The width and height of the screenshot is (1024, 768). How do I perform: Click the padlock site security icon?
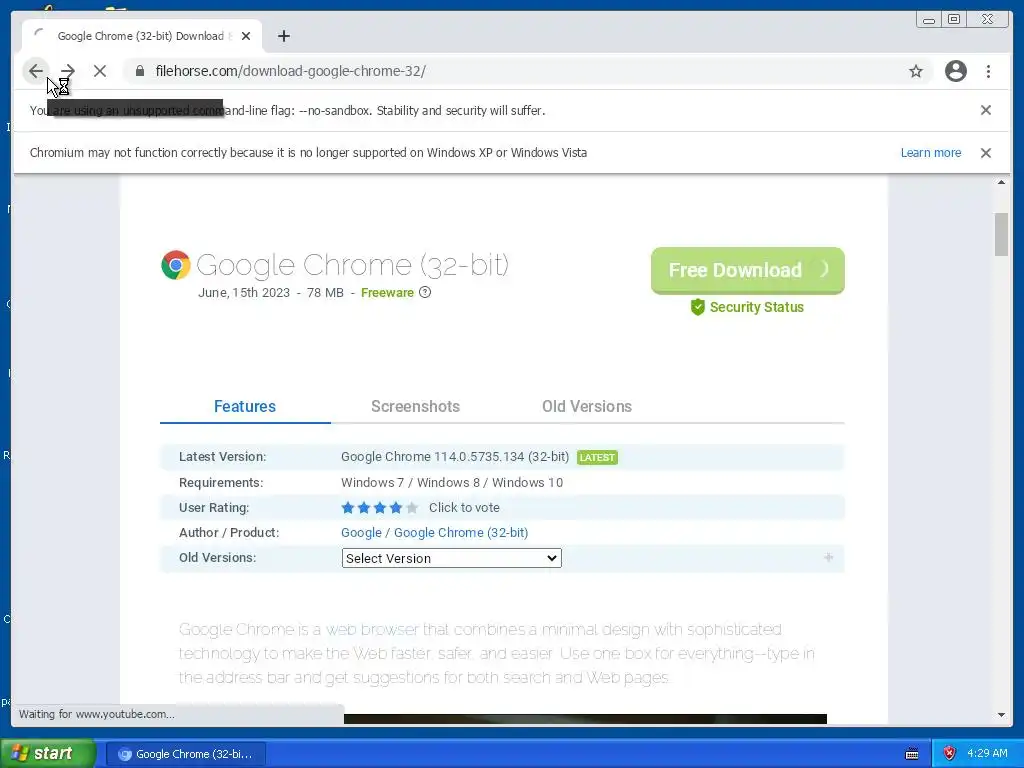tap(140, 71)
